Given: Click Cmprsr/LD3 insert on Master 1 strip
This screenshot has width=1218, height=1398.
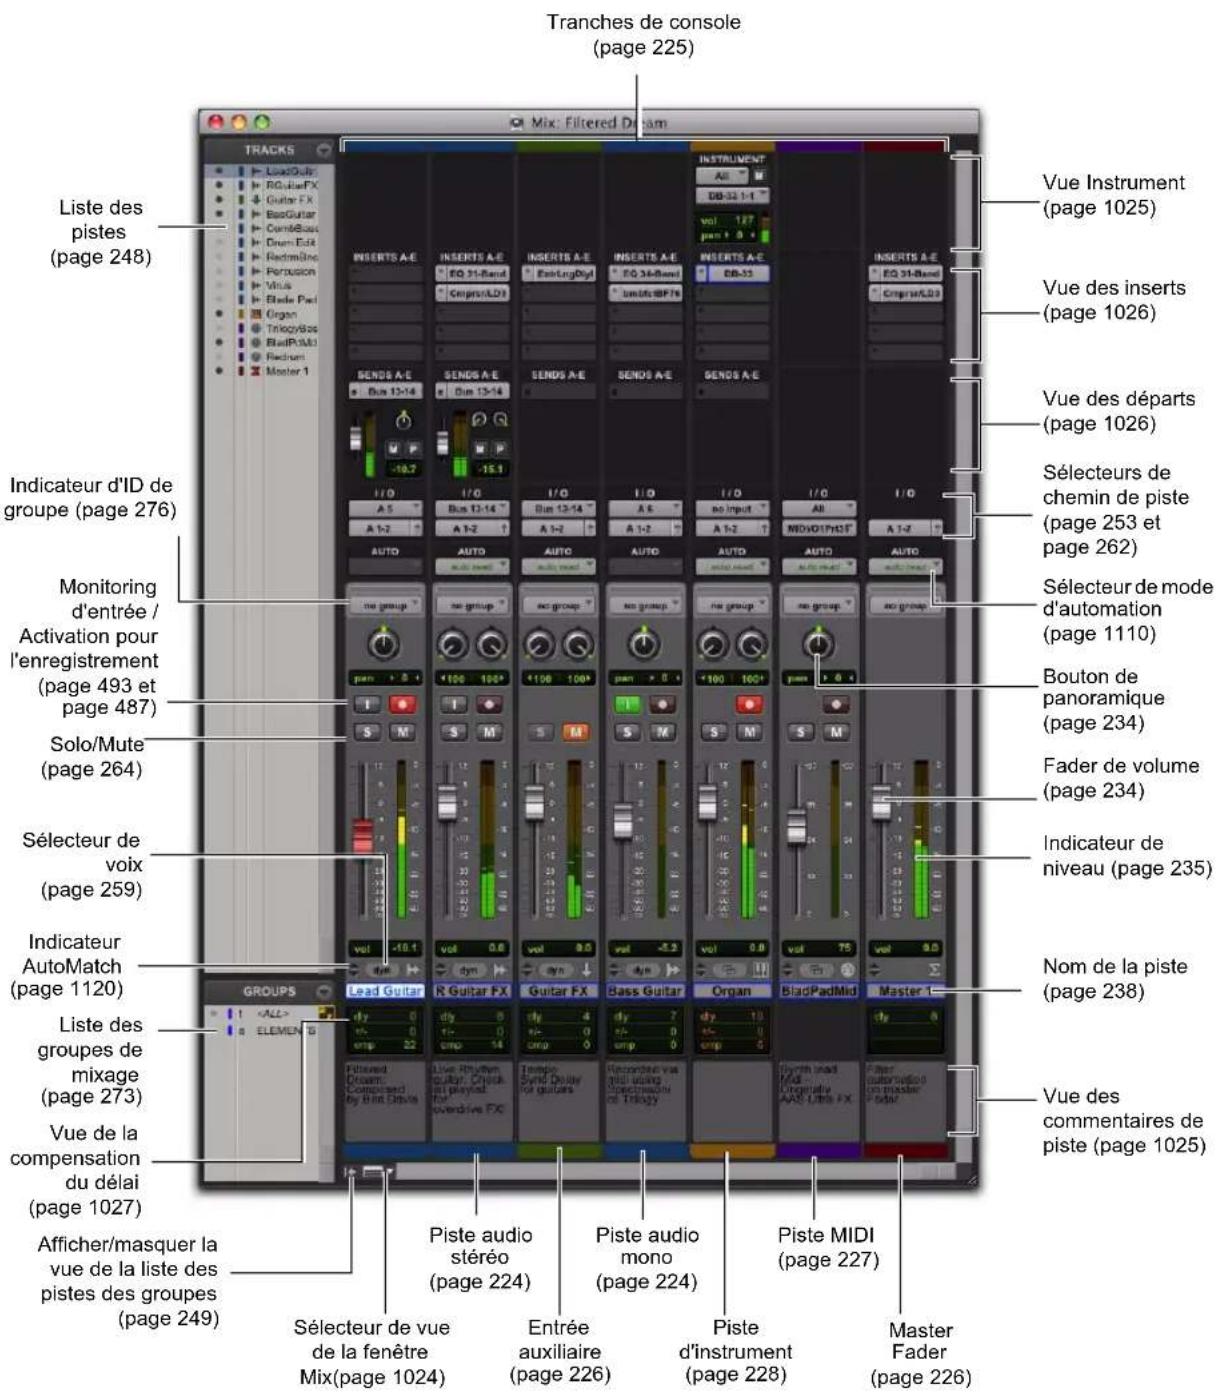Looking at the screenshot, I should [905, 293].
